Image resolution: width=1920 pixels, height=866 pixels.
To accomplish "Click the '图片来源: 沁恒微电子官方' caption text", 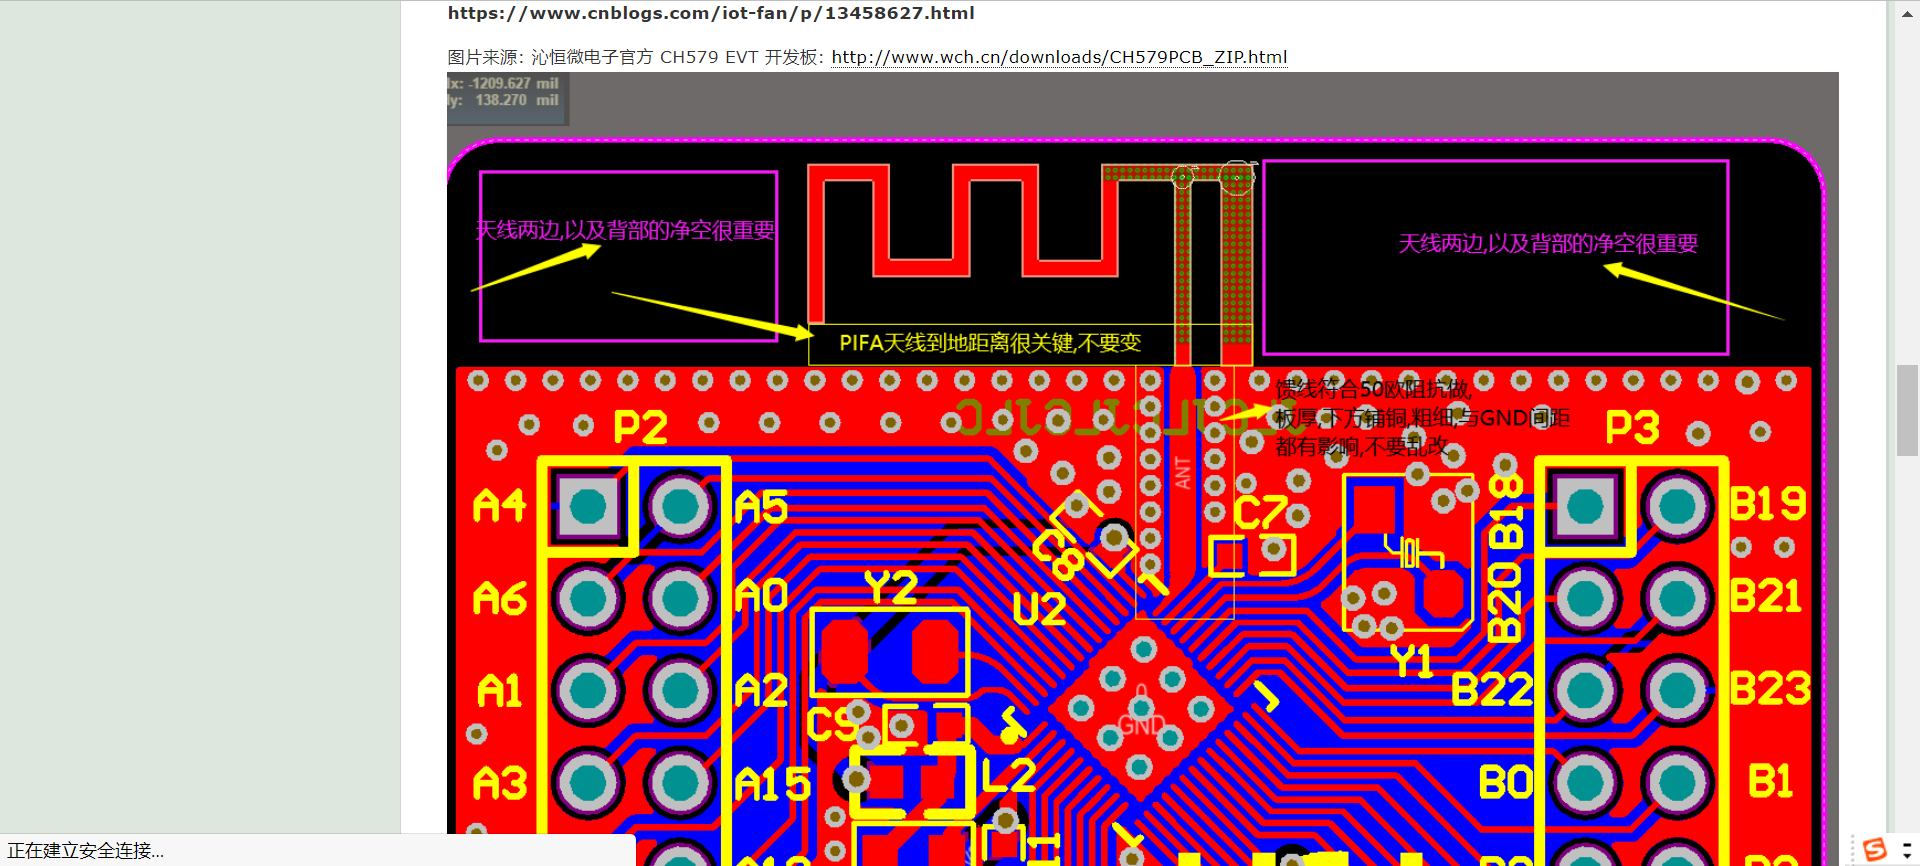I will pos(550,57).
